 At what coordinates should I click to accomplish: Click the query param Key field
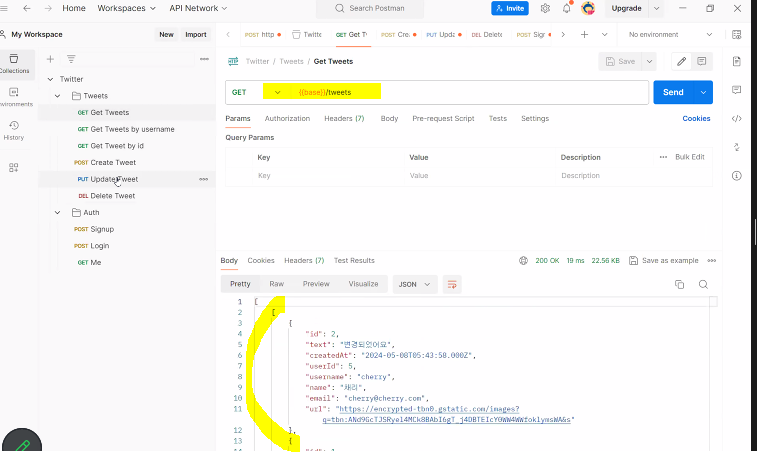tap(328, 176)
